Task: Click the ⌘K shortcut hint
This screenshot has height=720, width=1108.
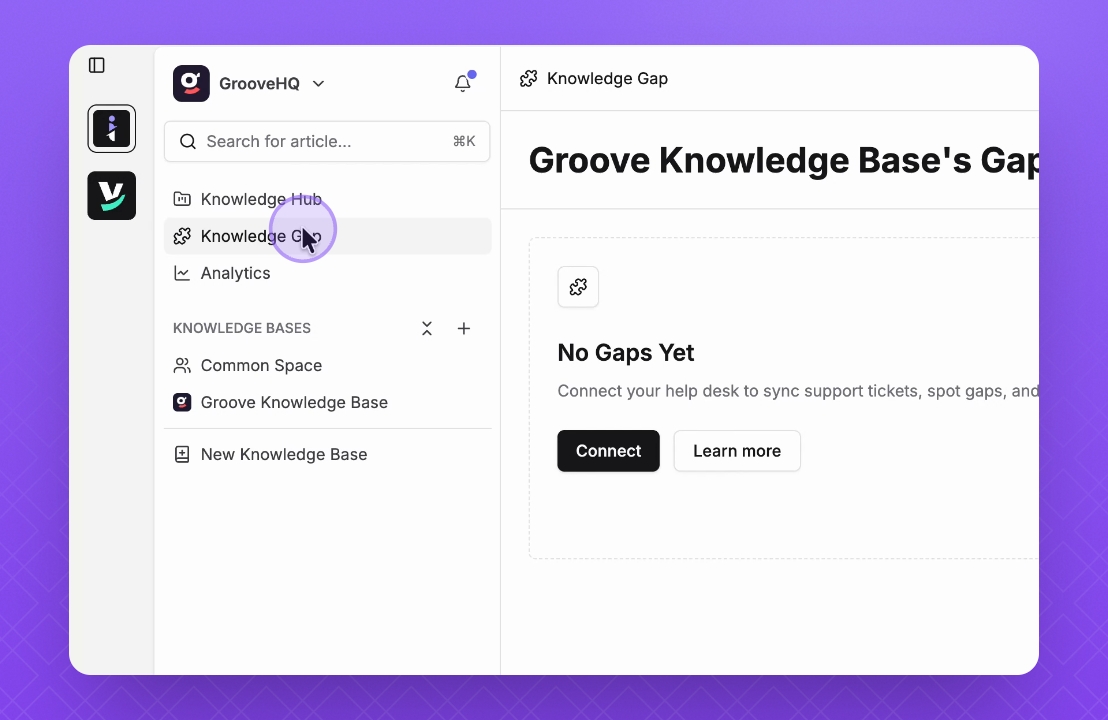Action: [x=464, y=141]
